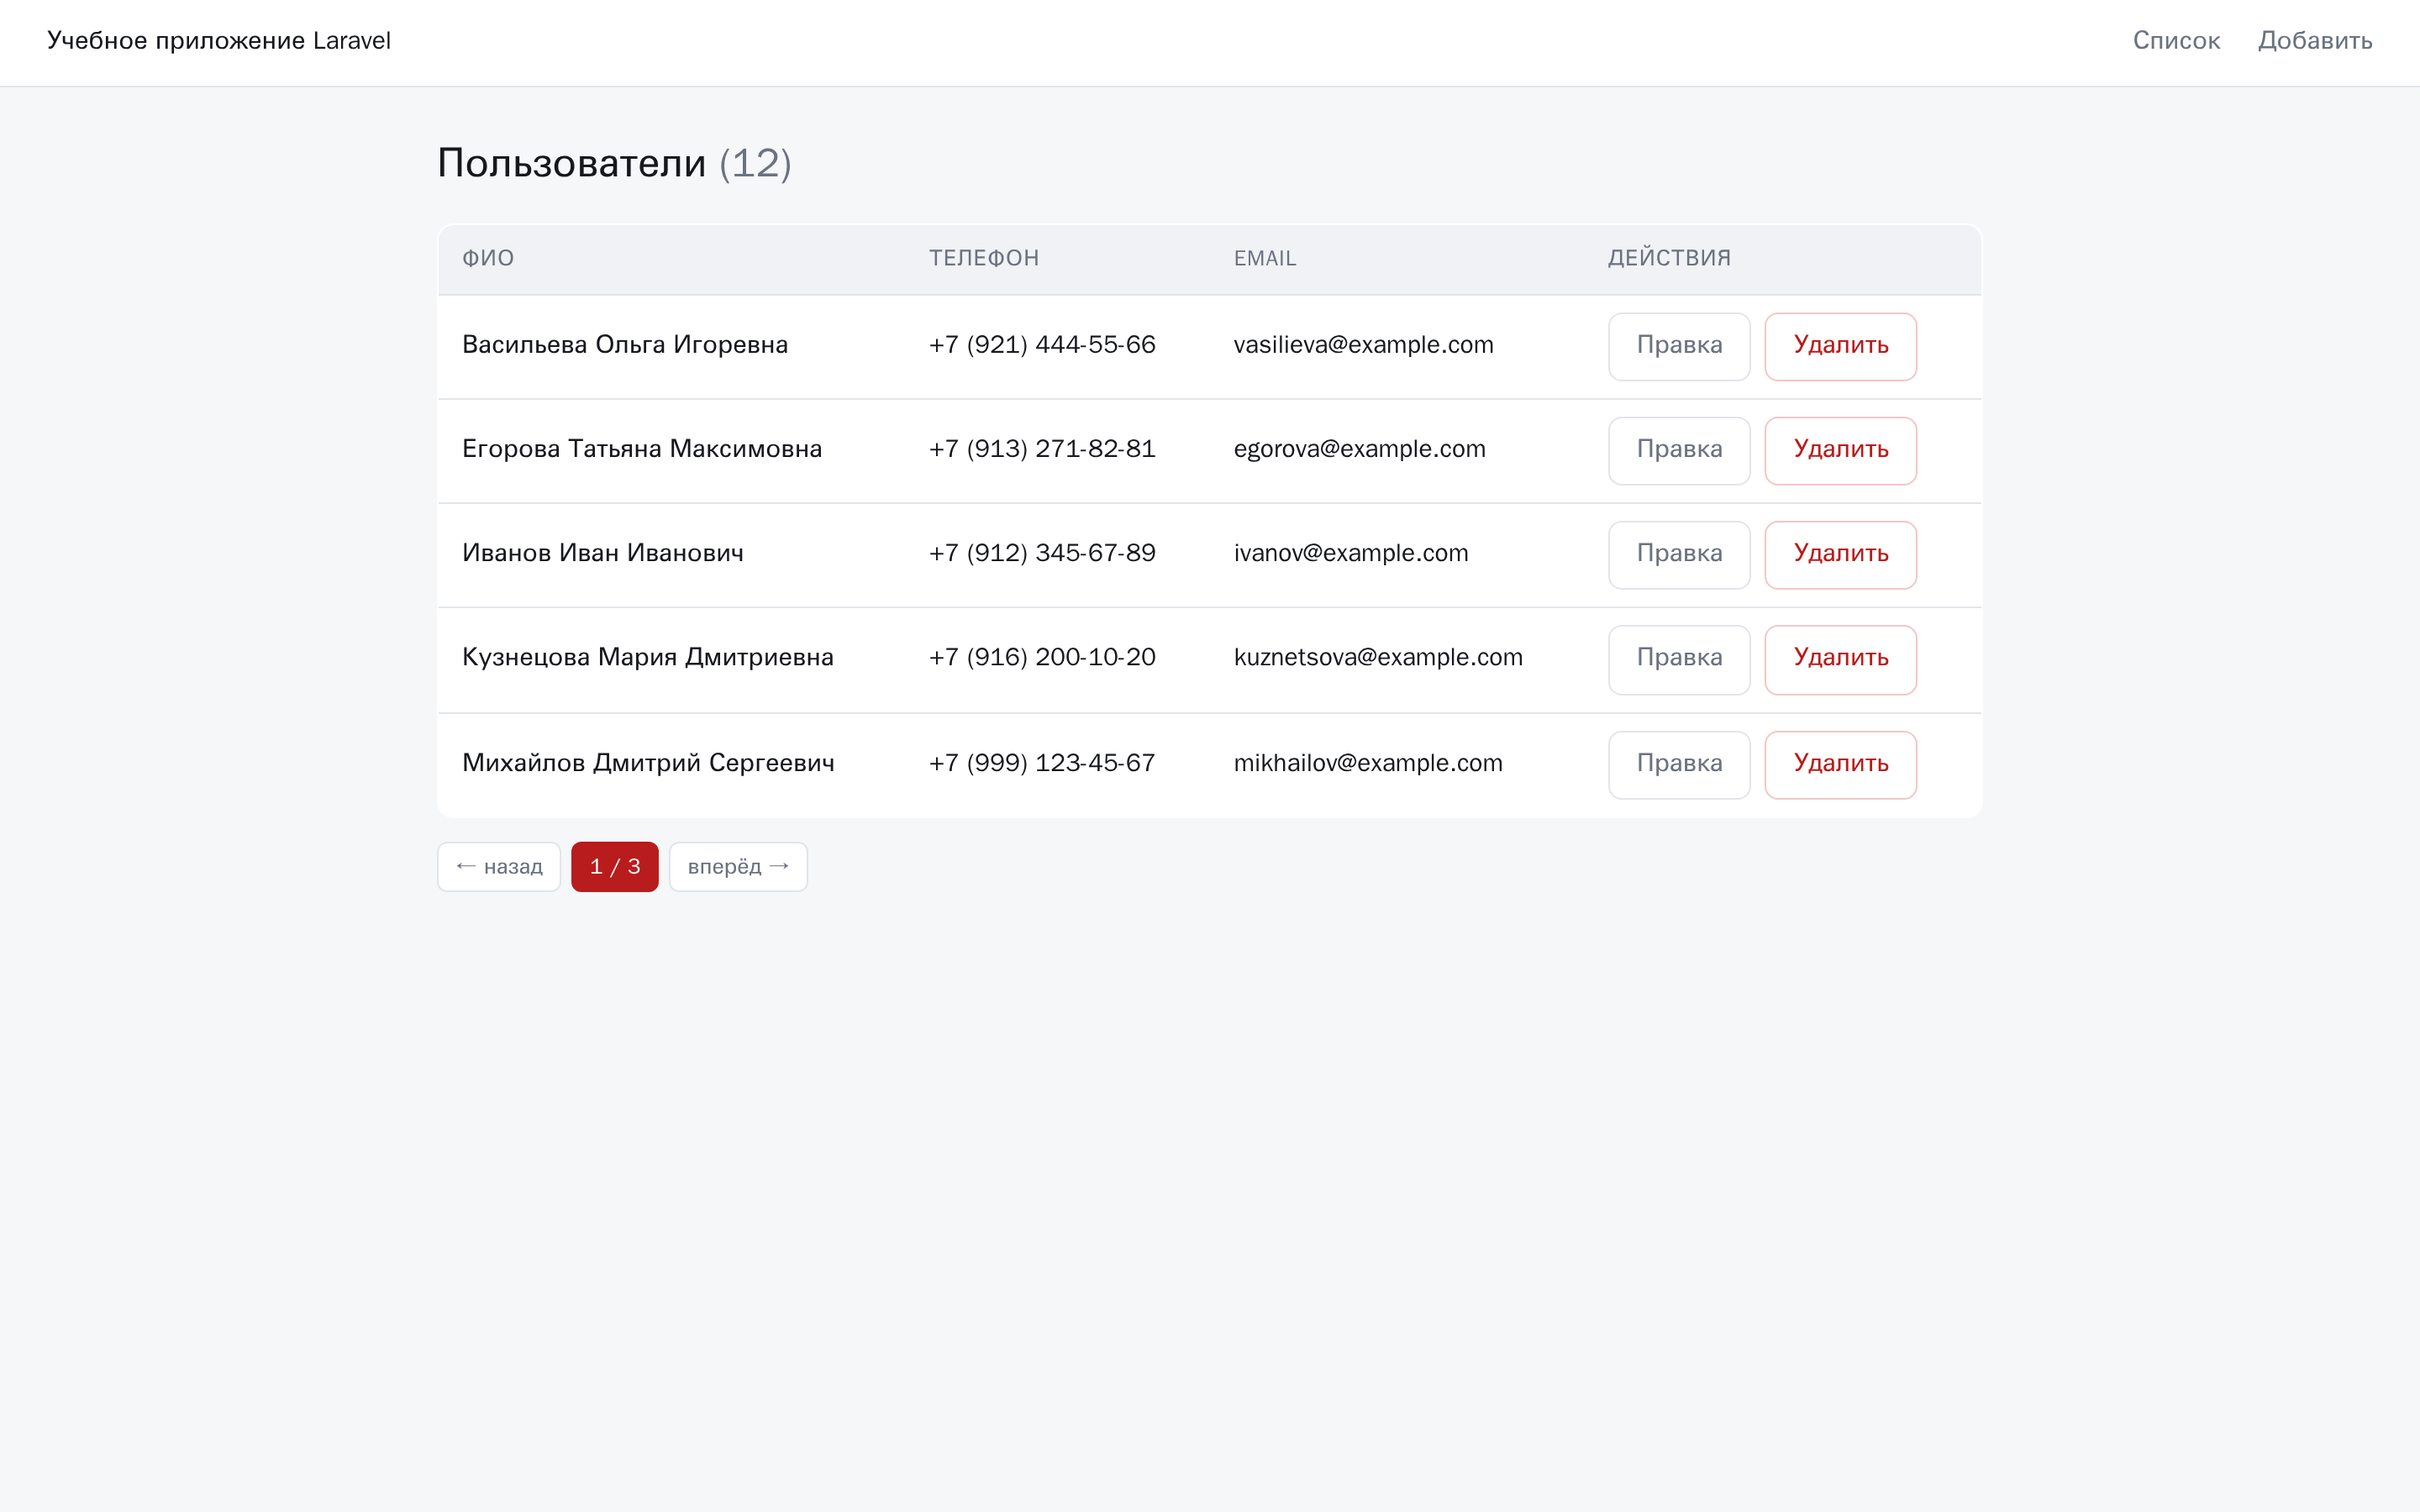
Task: Click Удалить for Кузнецова Мария Дмитриевна
Action: [1840, 659]
